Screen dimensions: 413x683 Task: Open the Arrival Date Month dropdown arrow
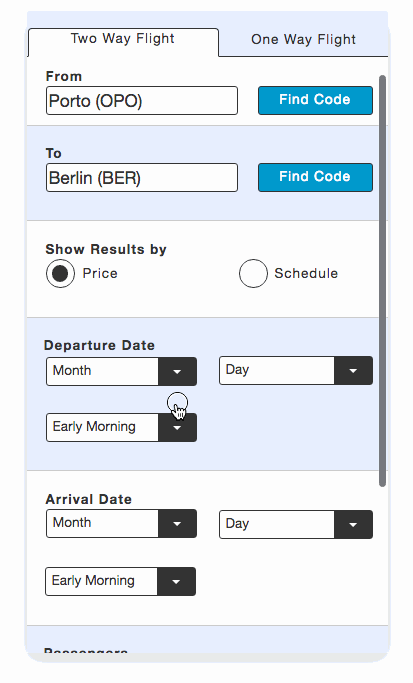tap(177, 524)
